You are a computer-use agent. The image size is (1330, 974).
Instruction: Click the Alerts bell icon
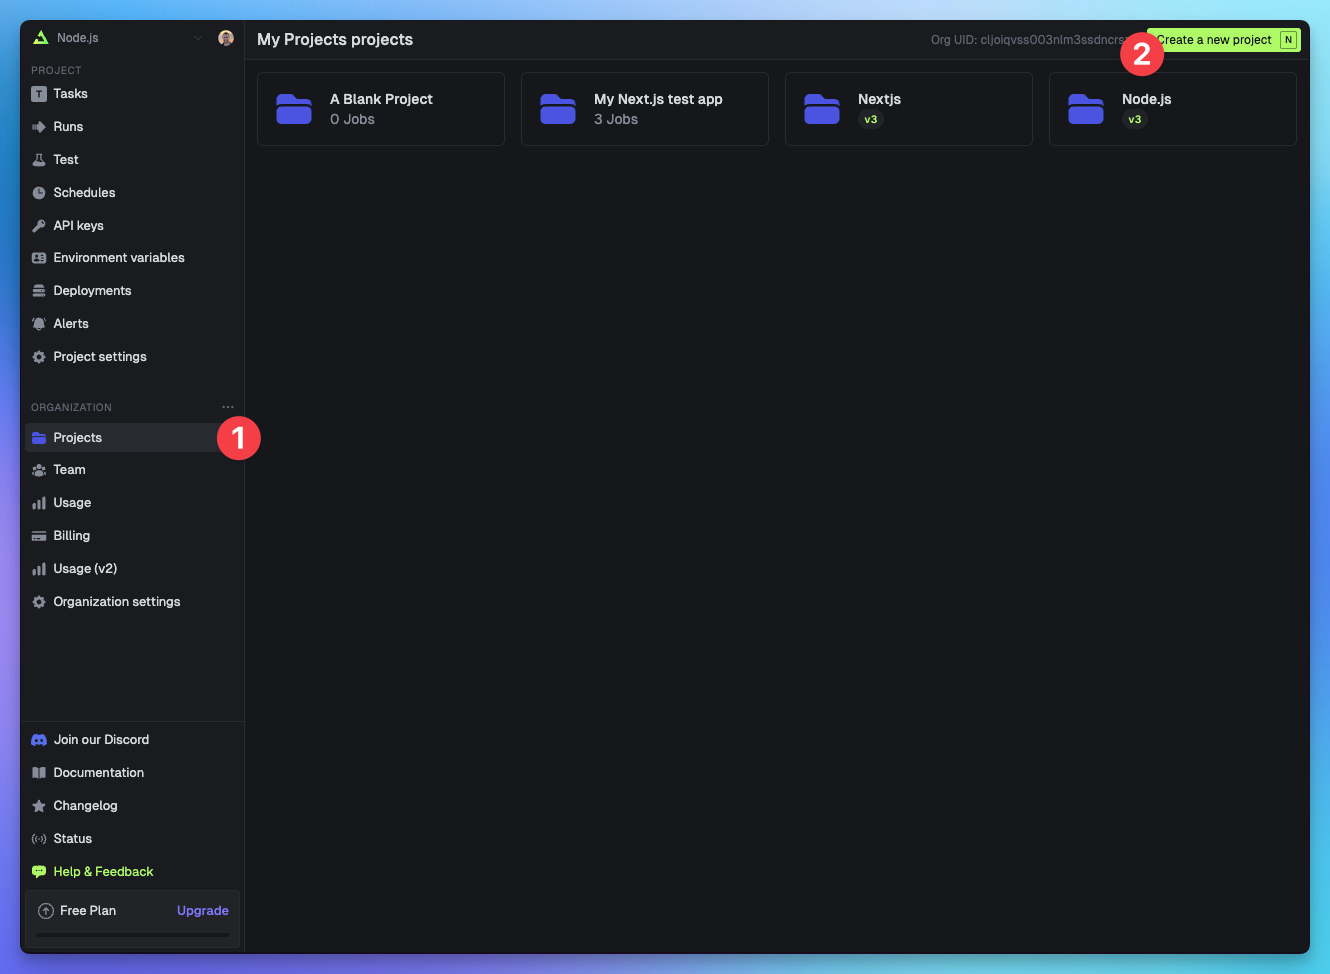pyautogui.click(x=38, y=323)
